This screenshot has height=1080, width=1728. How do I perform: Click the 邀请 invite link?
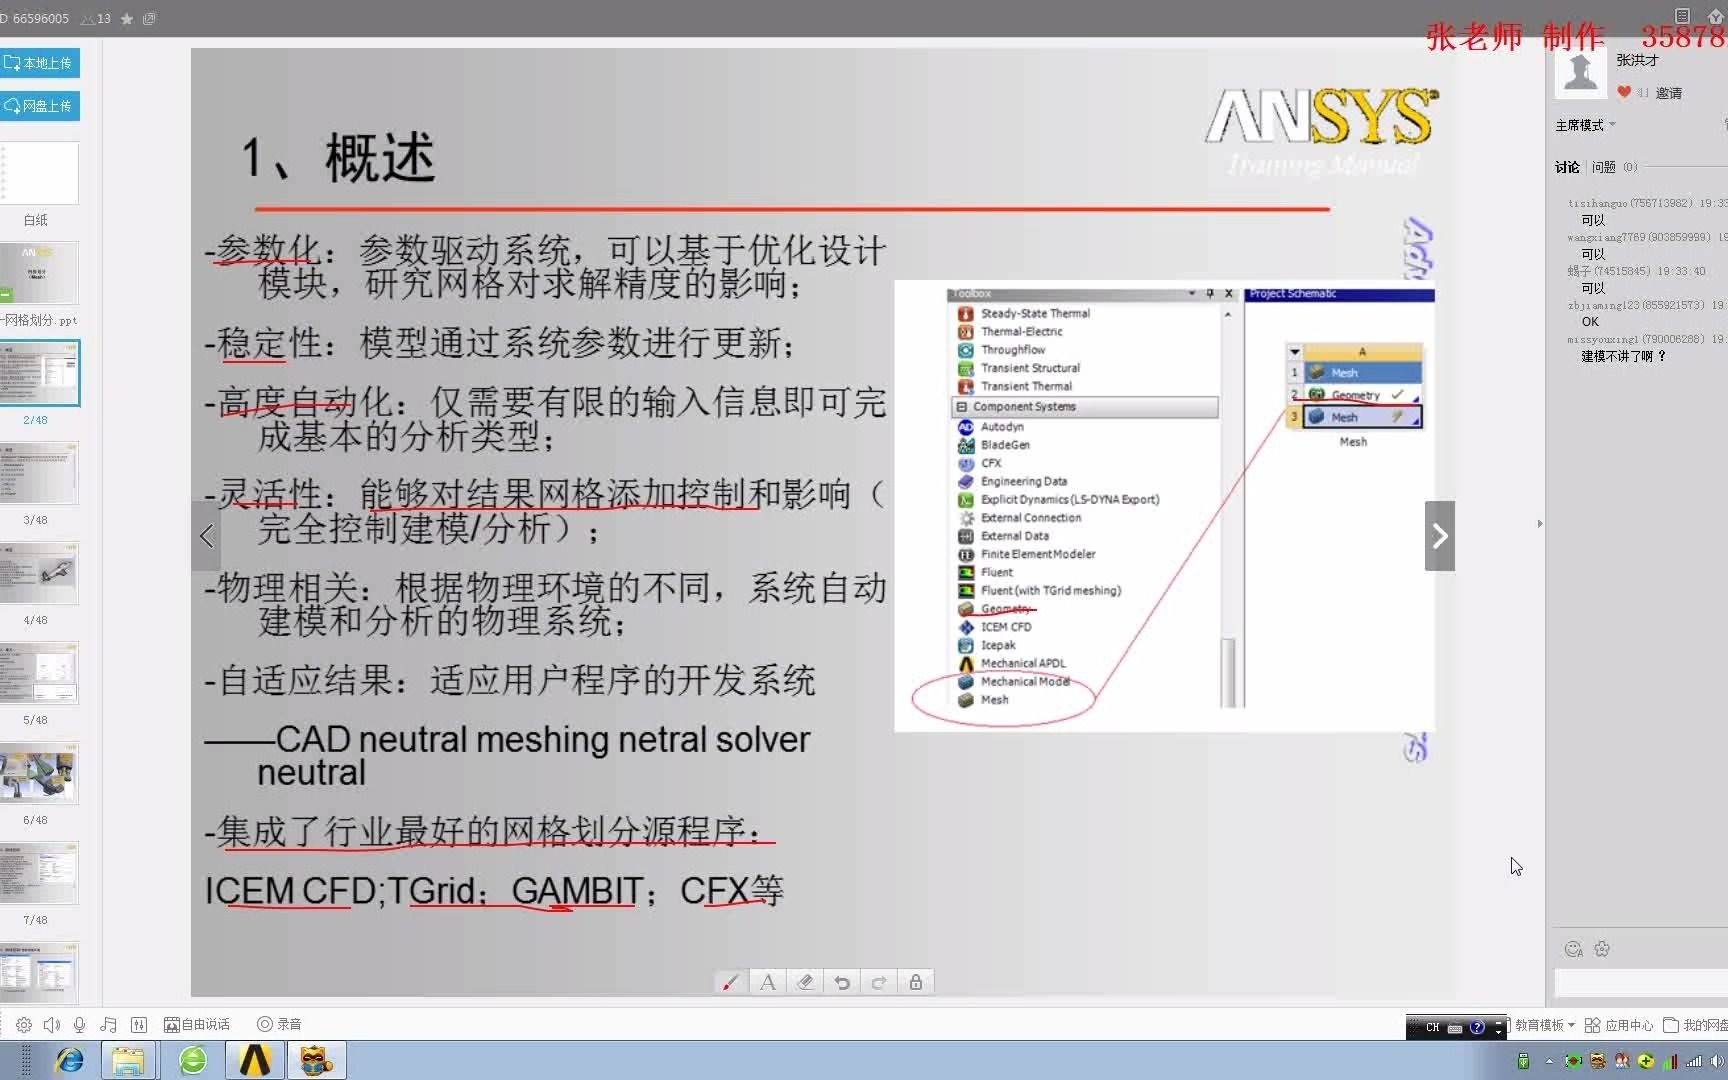click(x=1668, y=93)
